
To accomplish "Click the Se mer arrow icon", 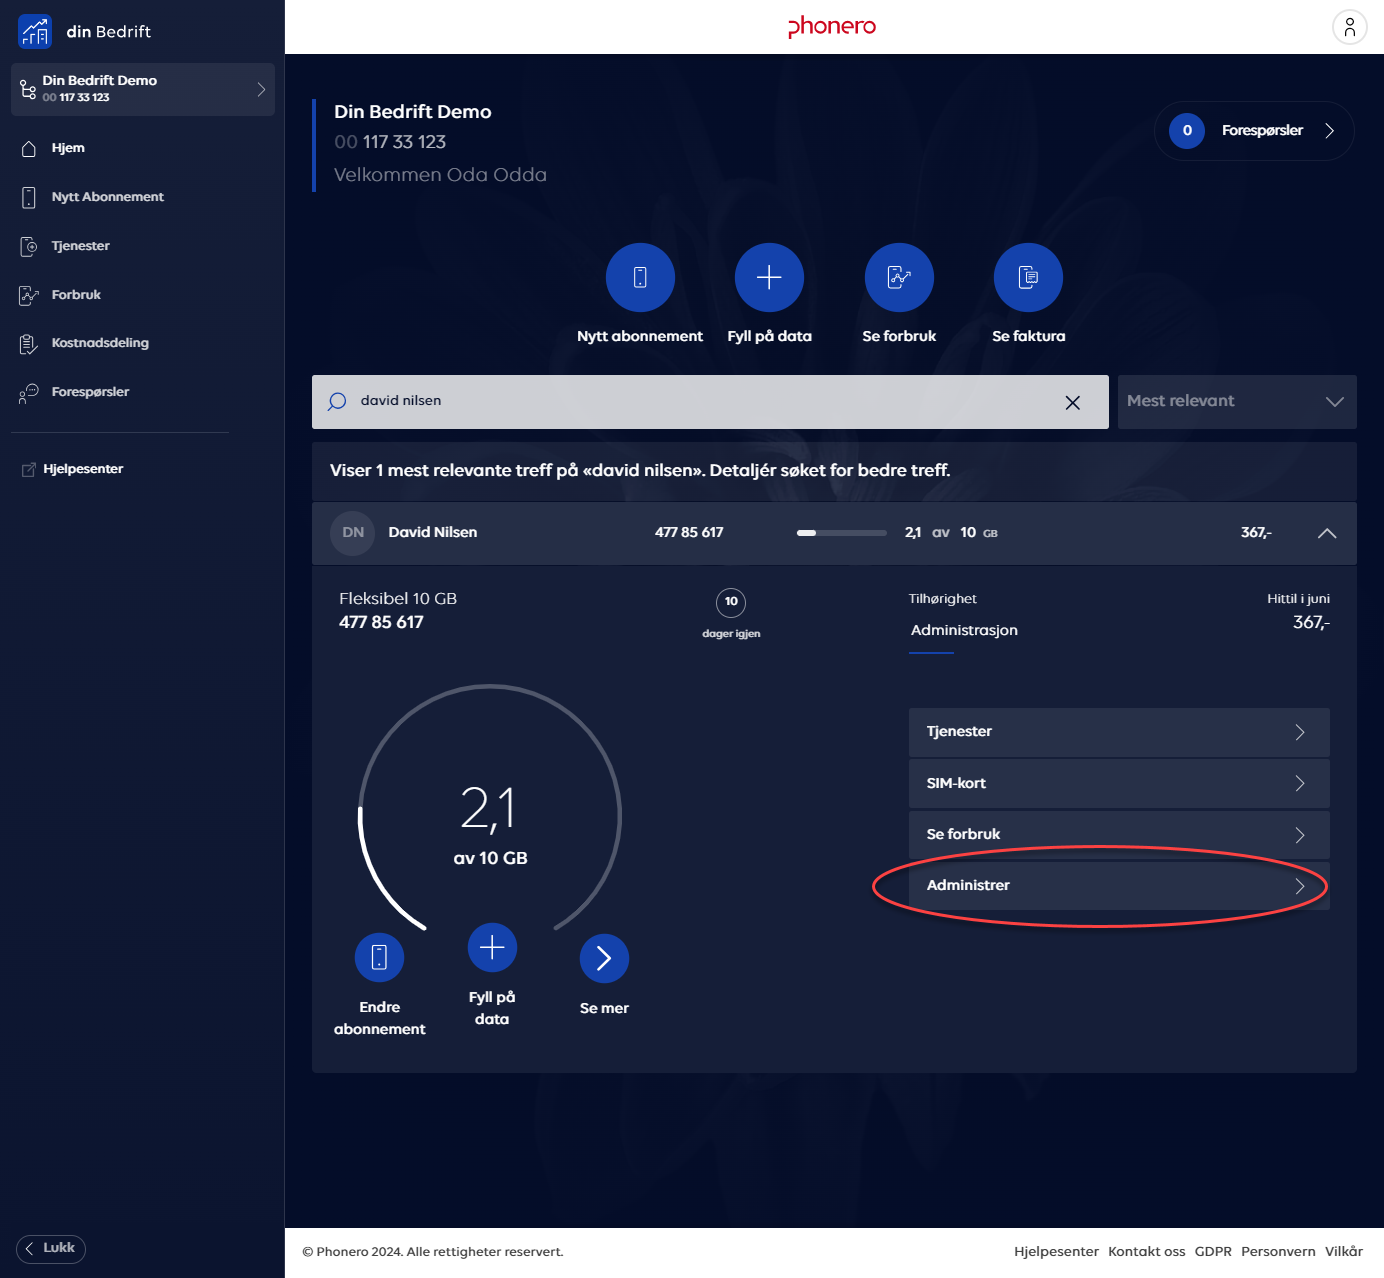I will pos(604,958).
